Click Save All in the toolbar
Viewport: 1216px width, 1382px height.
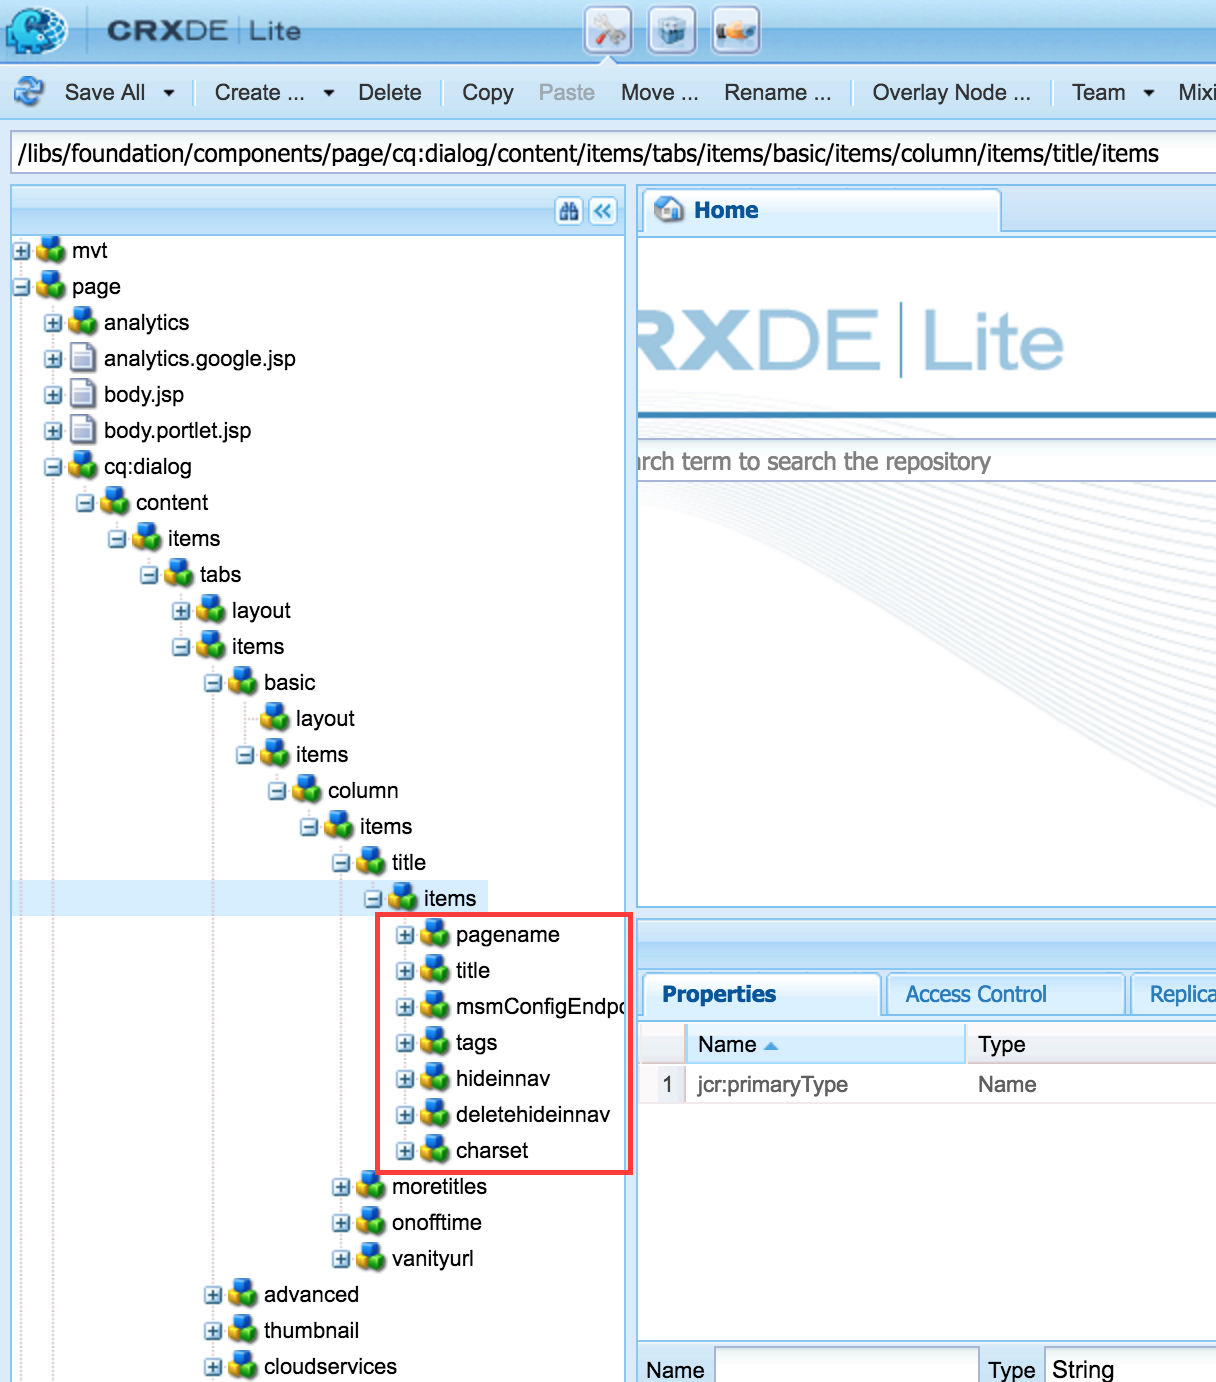click(x=105, y=92)
